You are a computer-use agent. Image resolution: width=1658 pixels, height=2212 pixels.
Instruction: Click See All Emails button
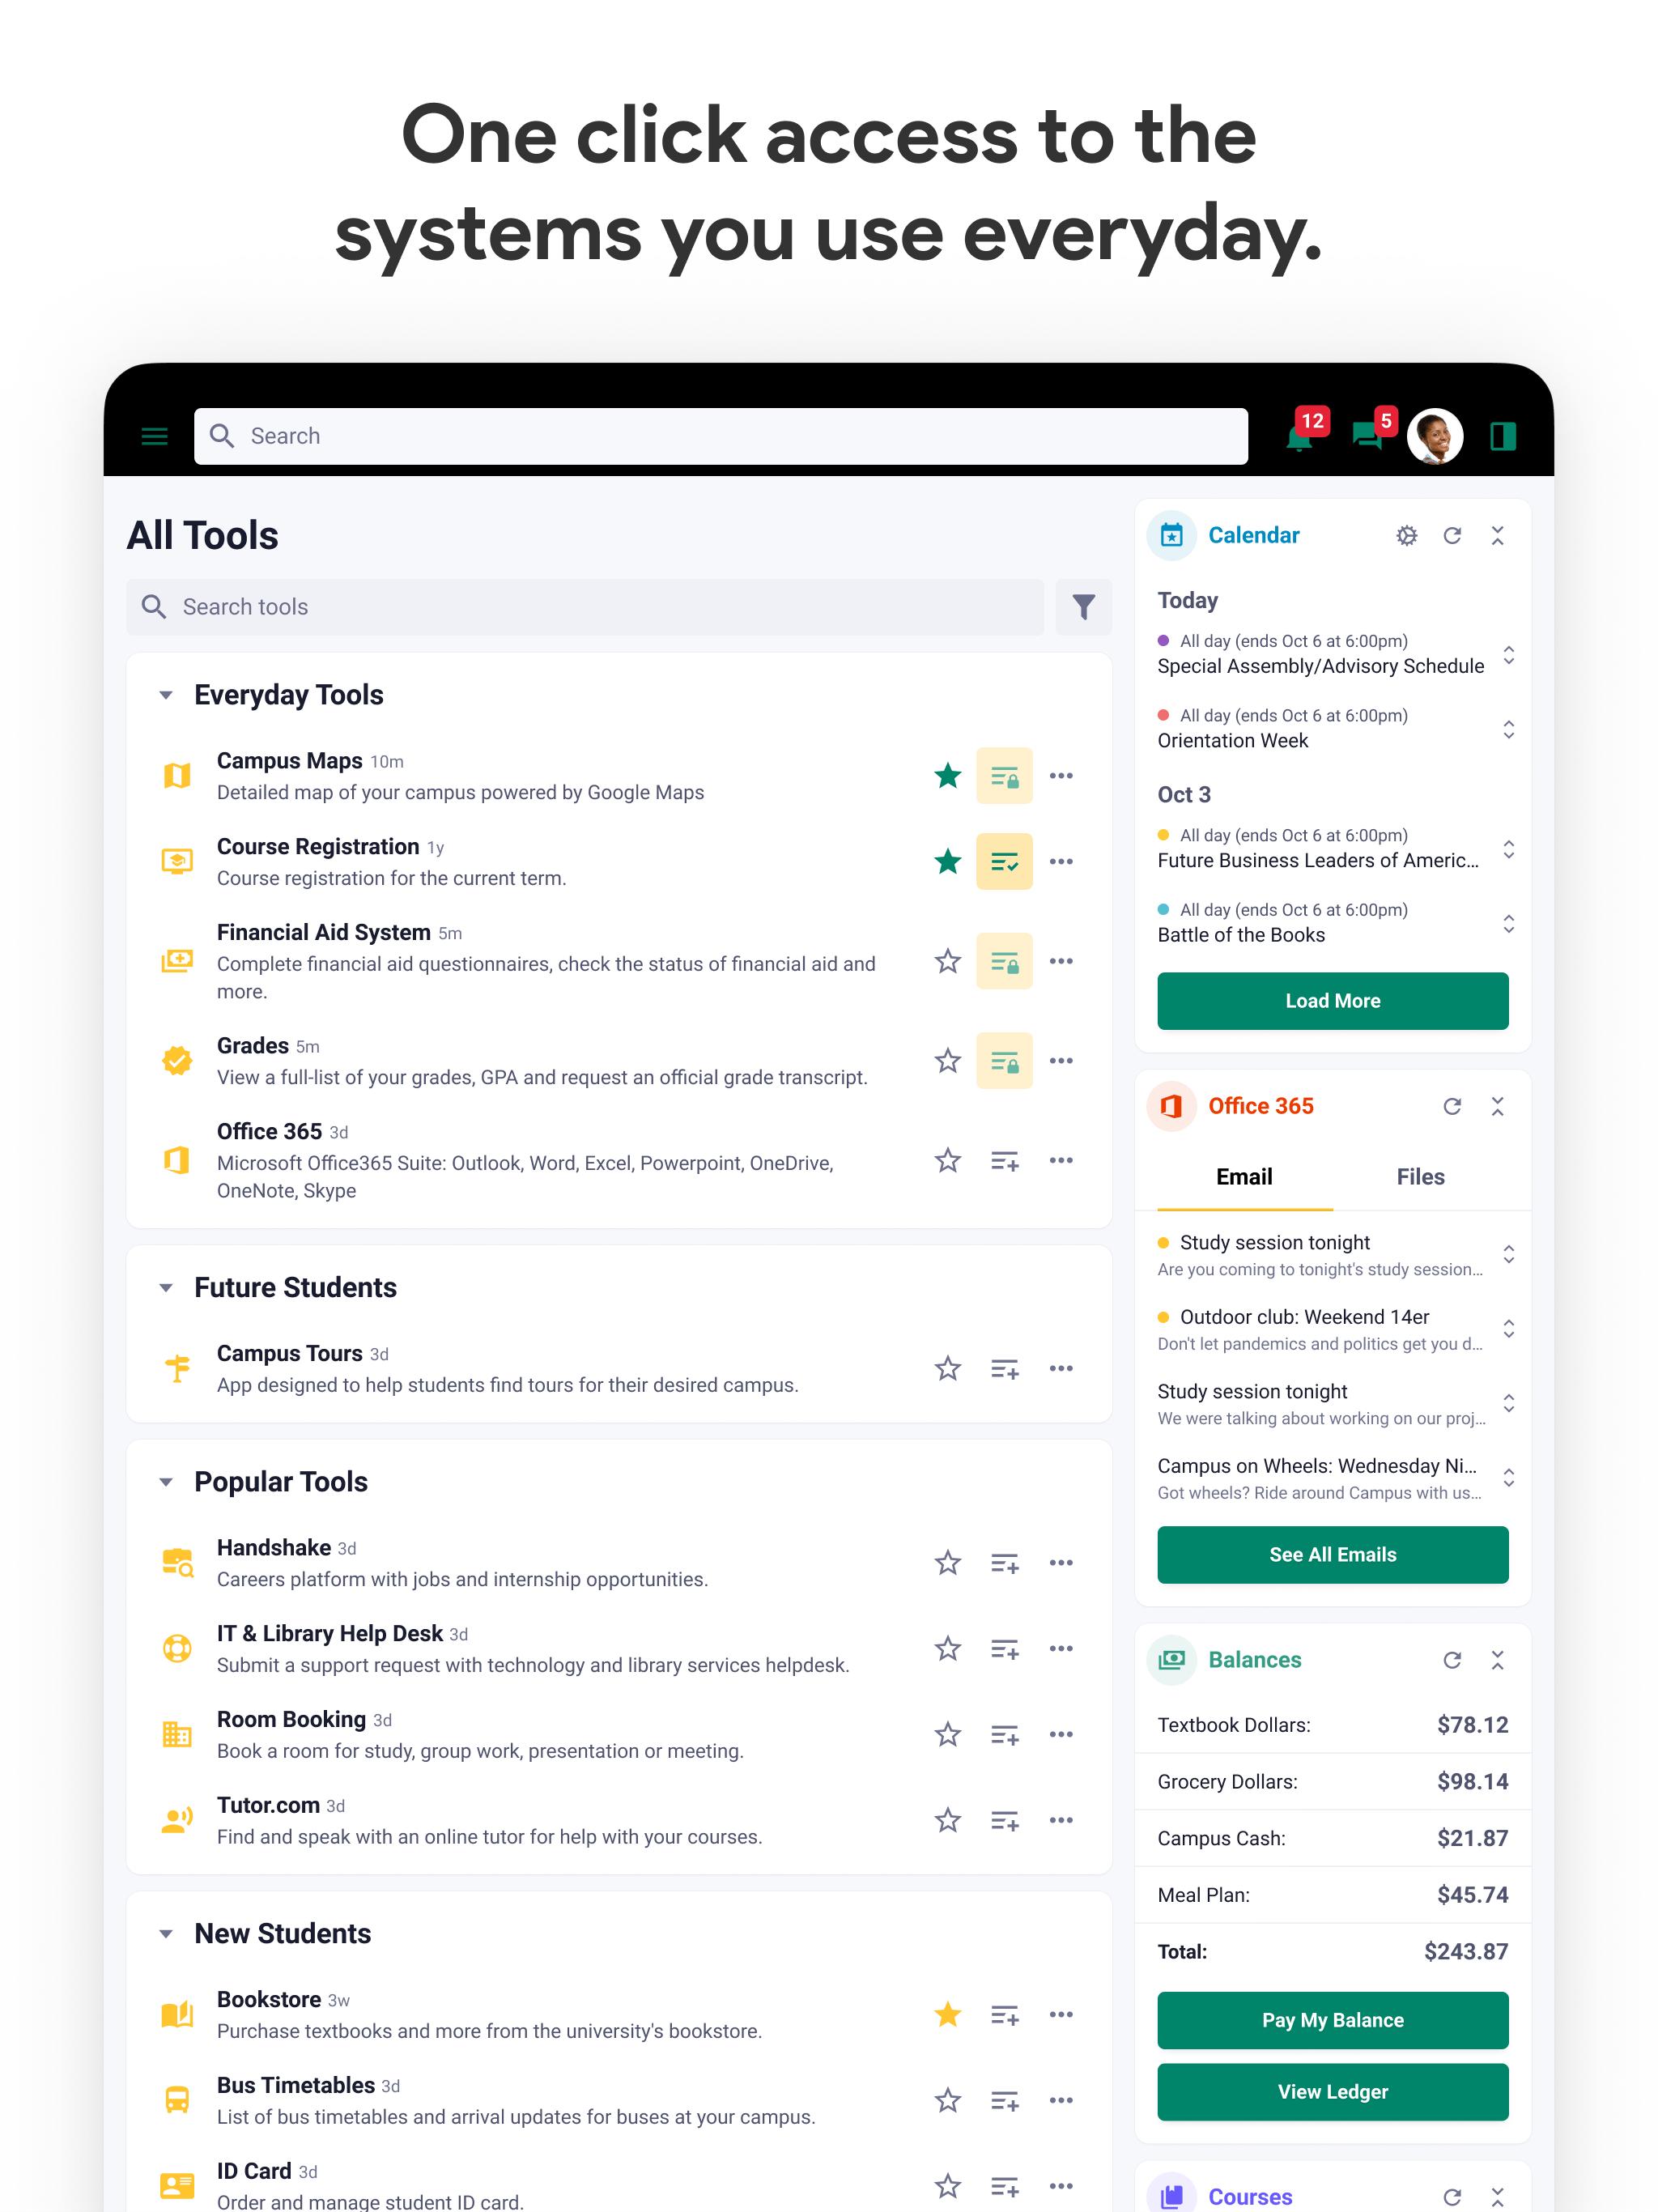tap(1332, 1555)
